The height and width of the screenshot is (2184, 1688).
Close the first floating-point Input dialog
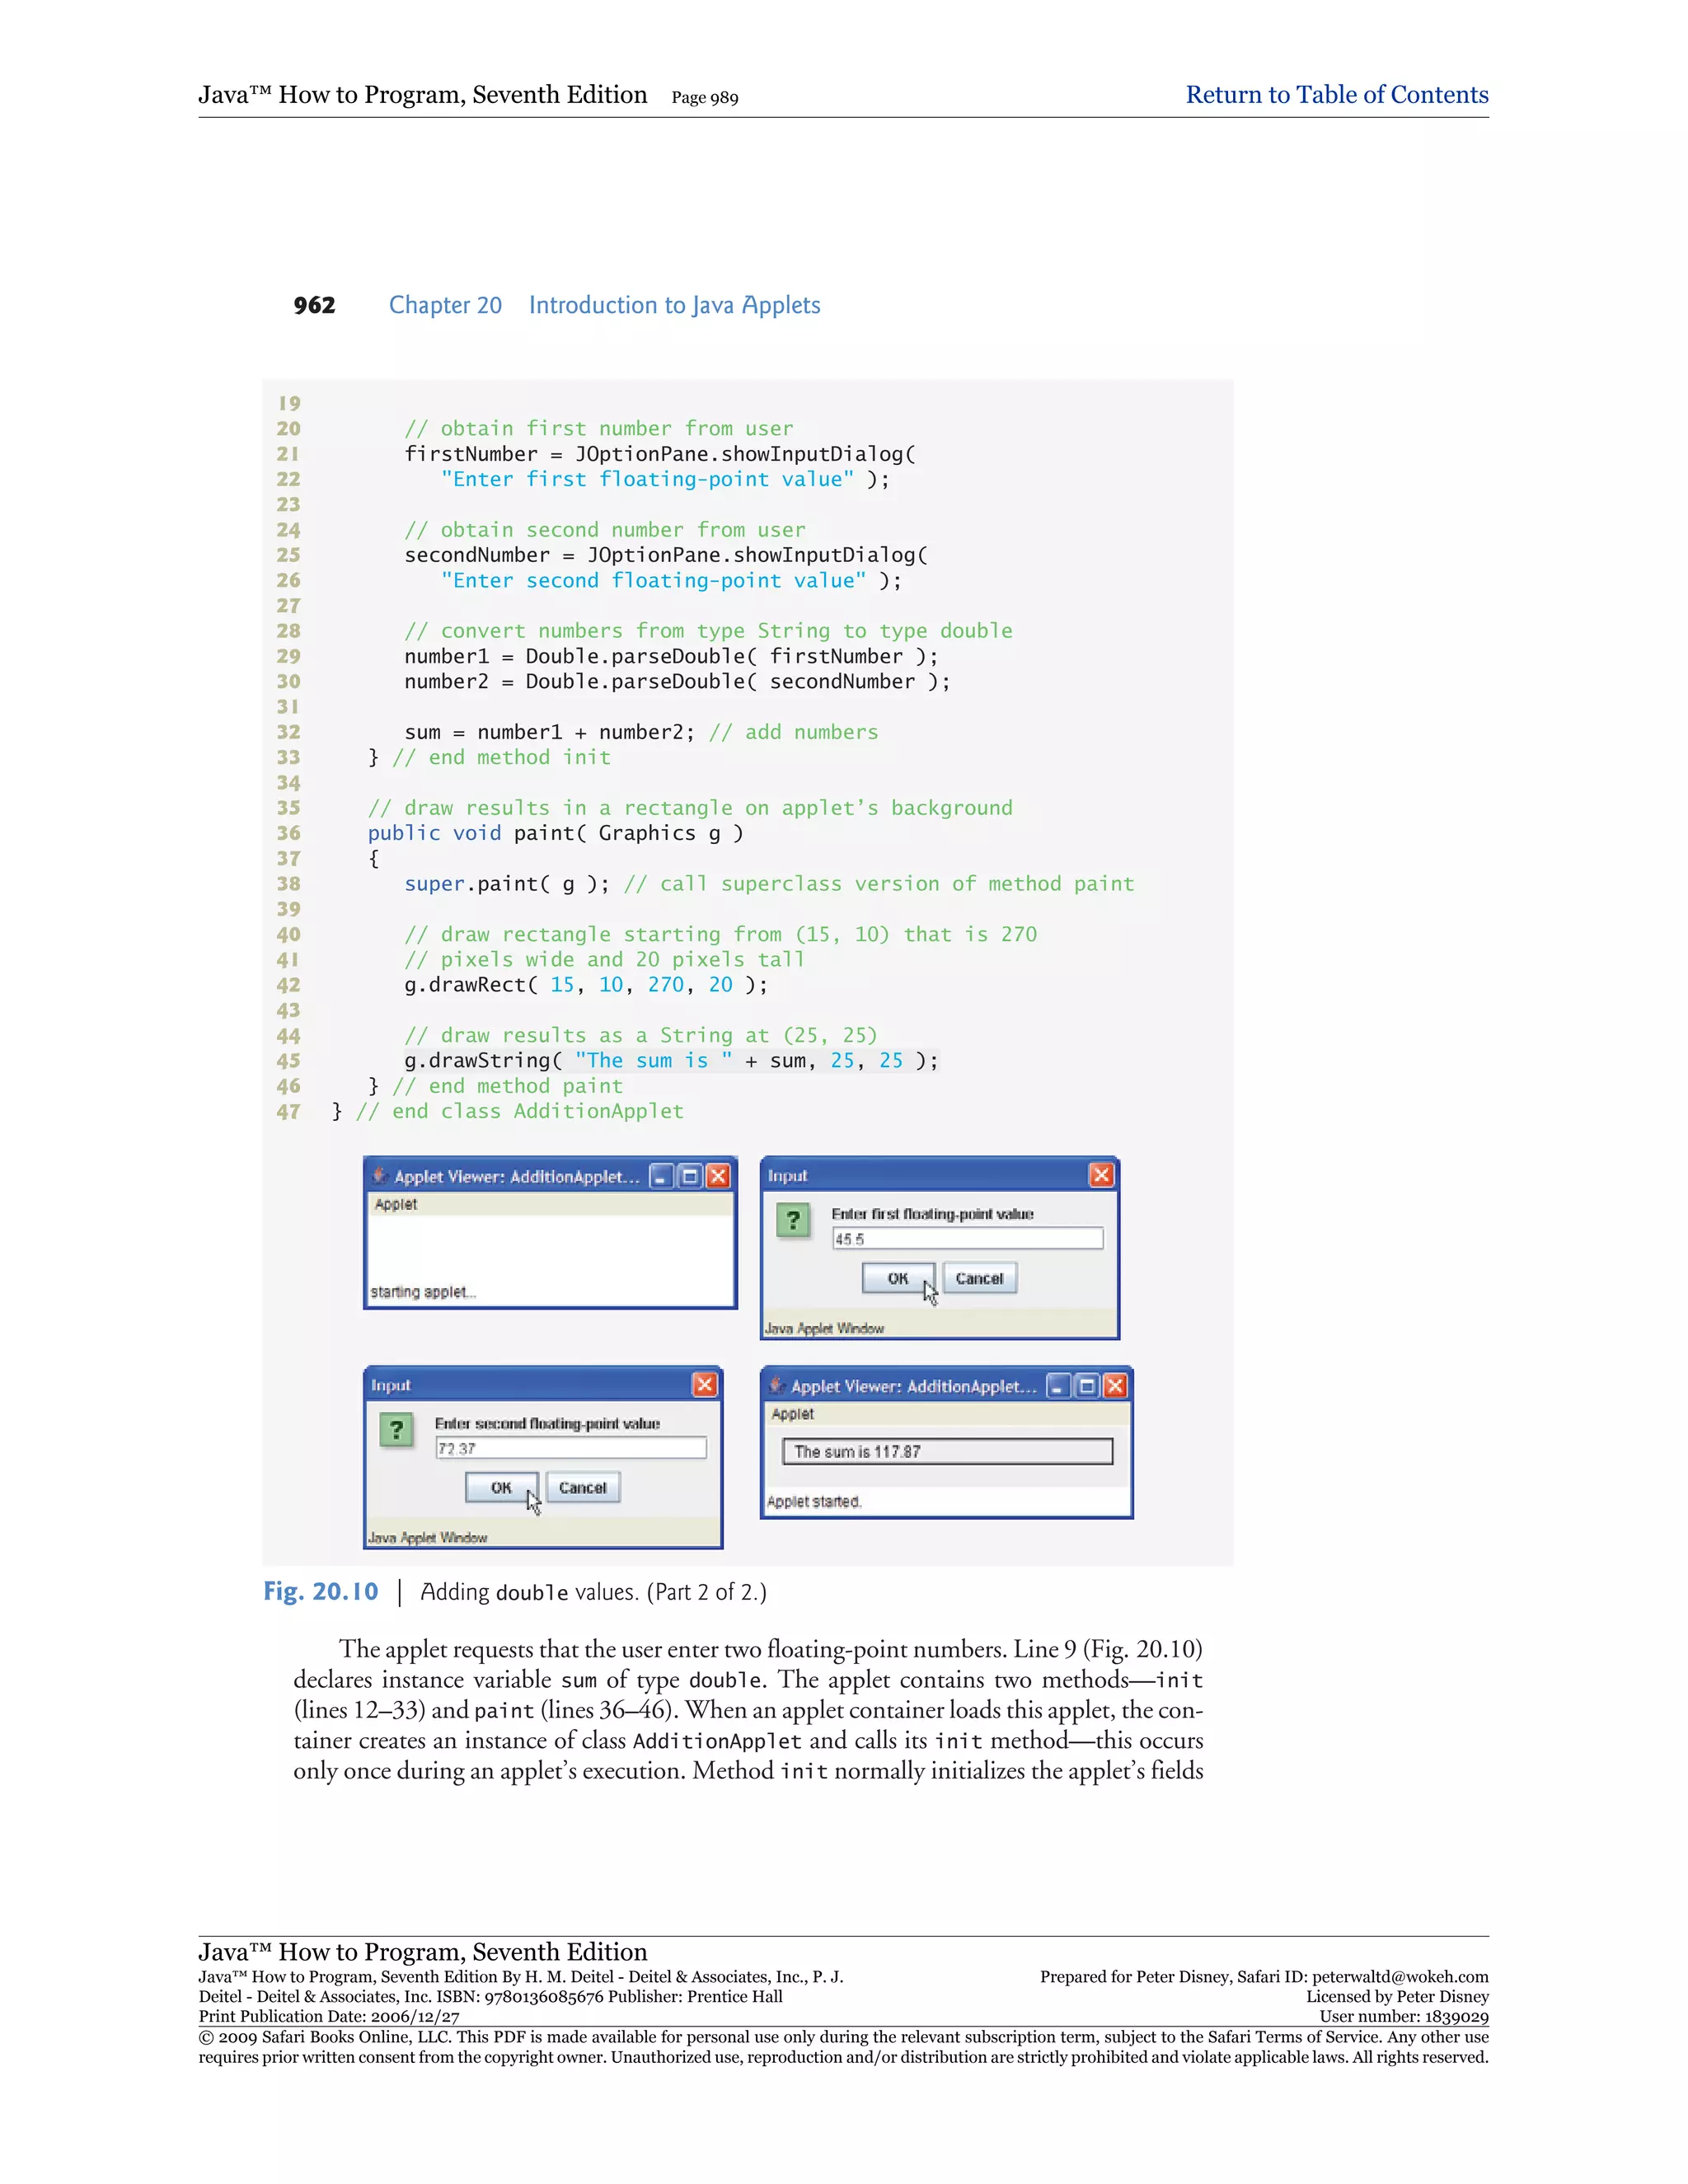tap(1101, 1175)
